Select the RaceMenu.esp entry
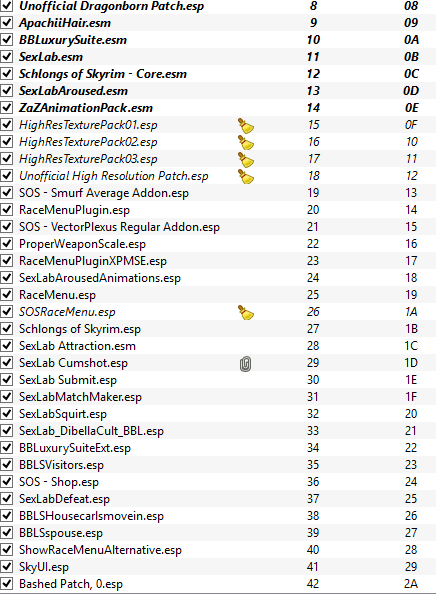 218,295
